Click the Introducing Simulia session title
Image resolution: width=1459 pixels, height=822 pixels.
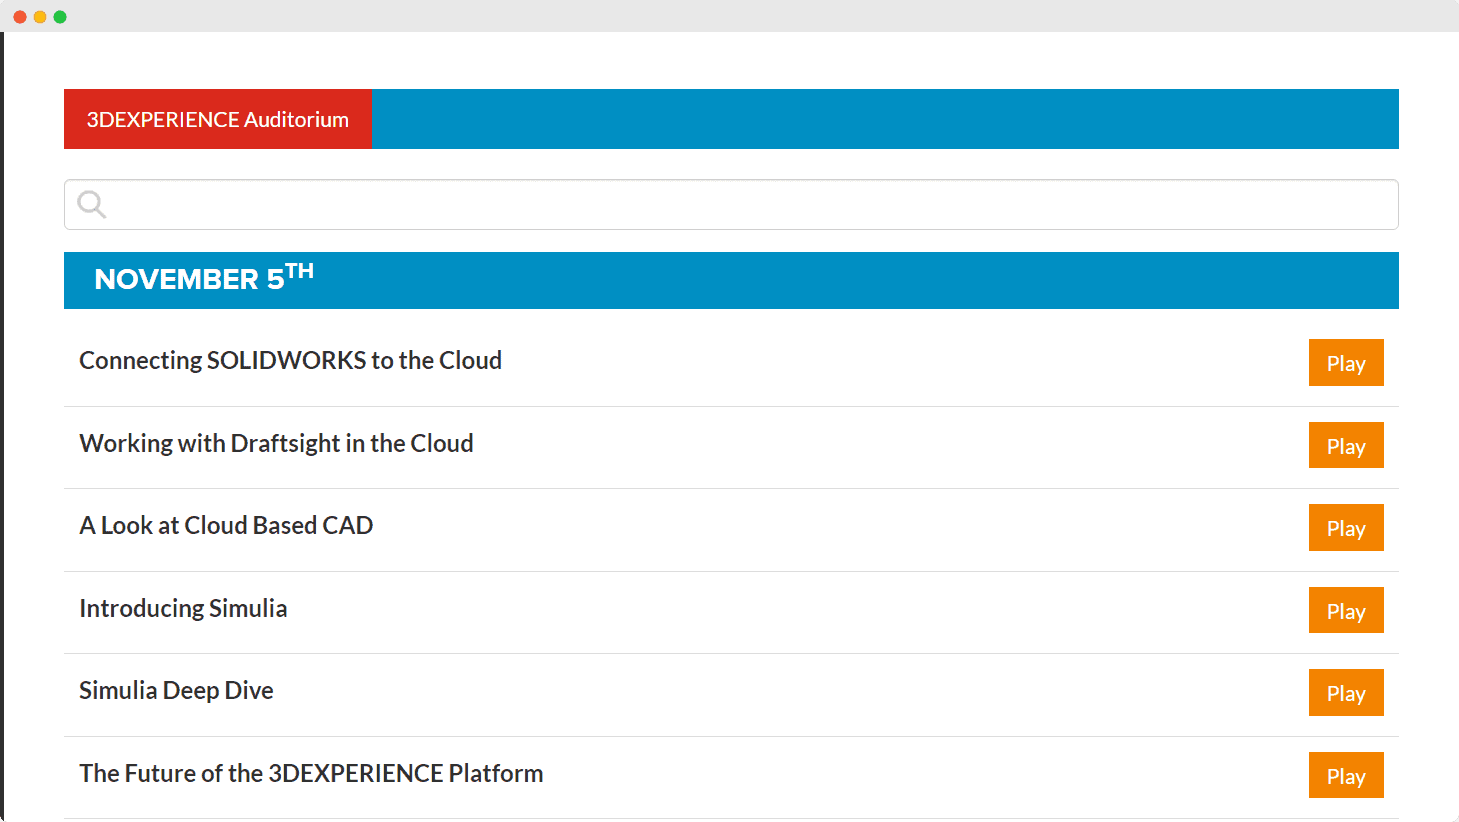pyautogui.click(x=183, y=608)
